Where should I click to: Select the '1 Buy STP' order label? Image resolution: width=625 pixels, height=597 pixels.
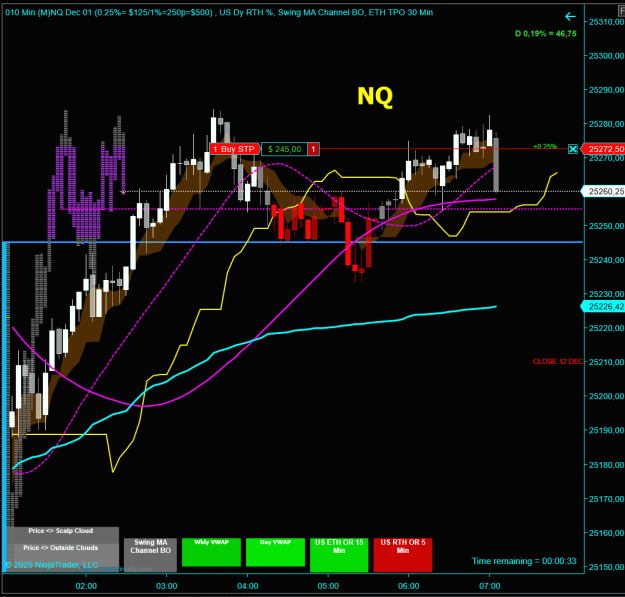[235, 149]
